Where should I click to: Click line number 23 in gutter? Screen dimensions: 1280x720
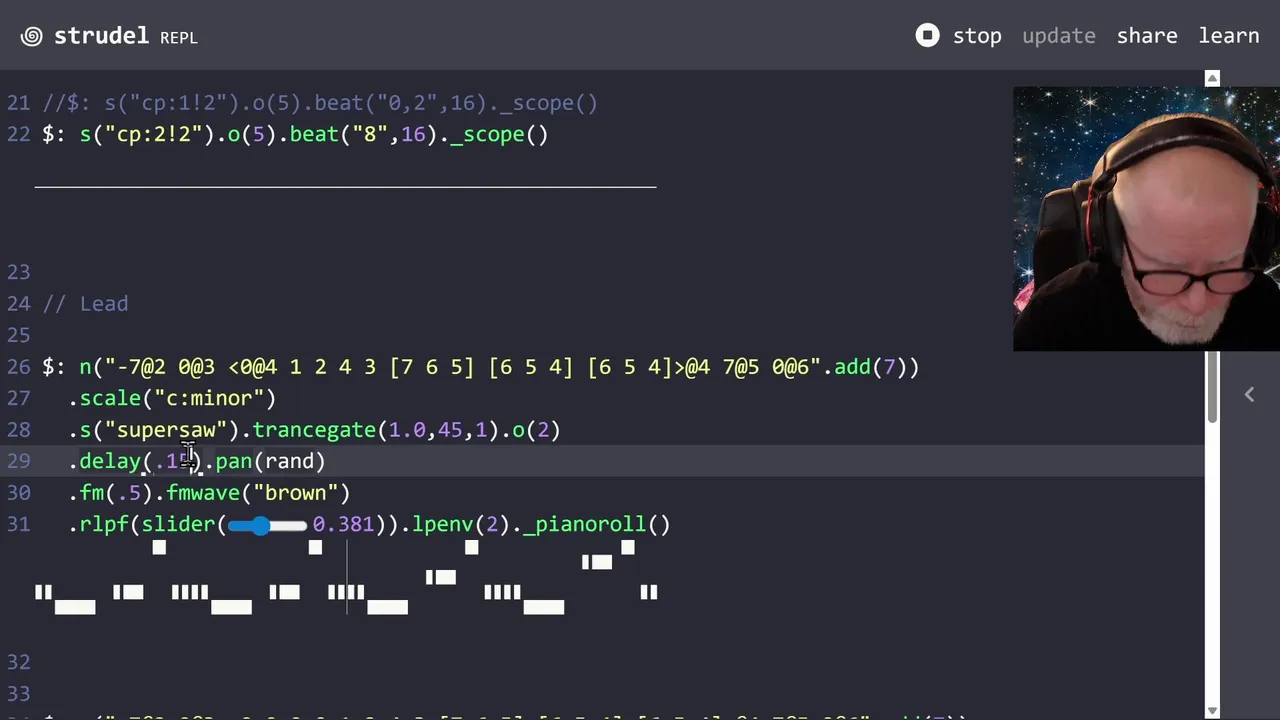point(18,272)
